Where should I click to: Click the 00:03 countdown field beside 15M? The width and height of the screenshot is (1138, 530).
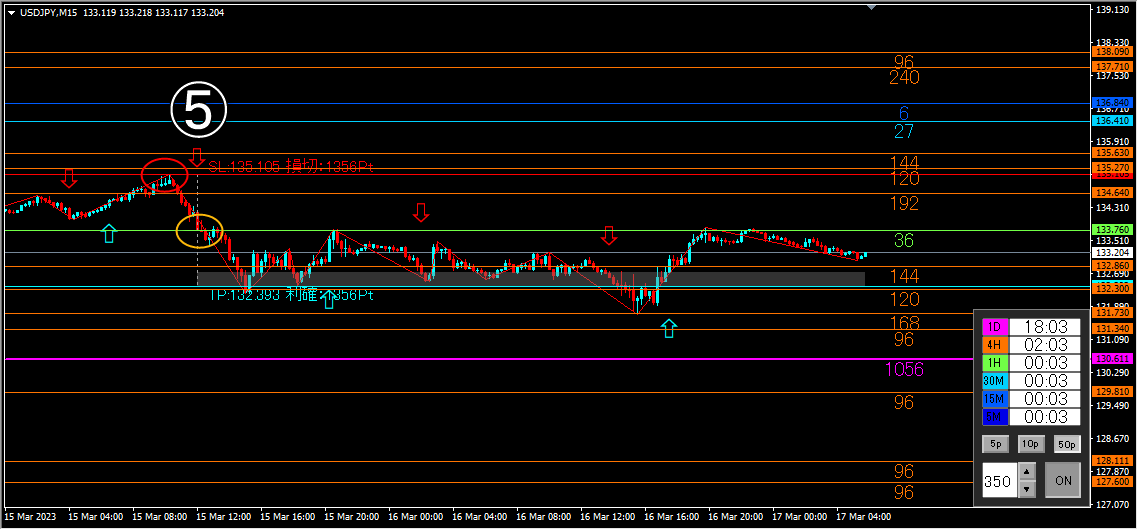pyautogui.click(x=1044, y=399)
